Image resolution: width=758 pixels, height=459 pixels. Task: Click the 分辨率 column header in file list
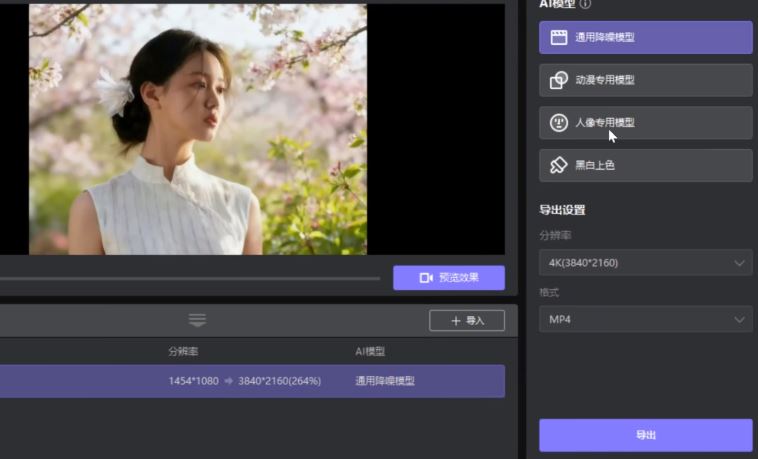tap(183, 352)
